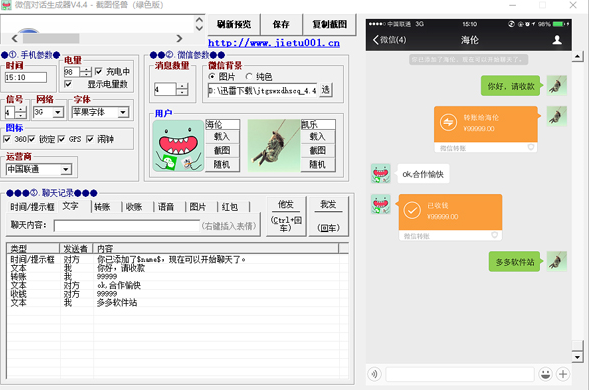Click 选 to browse background image
589x390 pixels.
coord(326,90)
